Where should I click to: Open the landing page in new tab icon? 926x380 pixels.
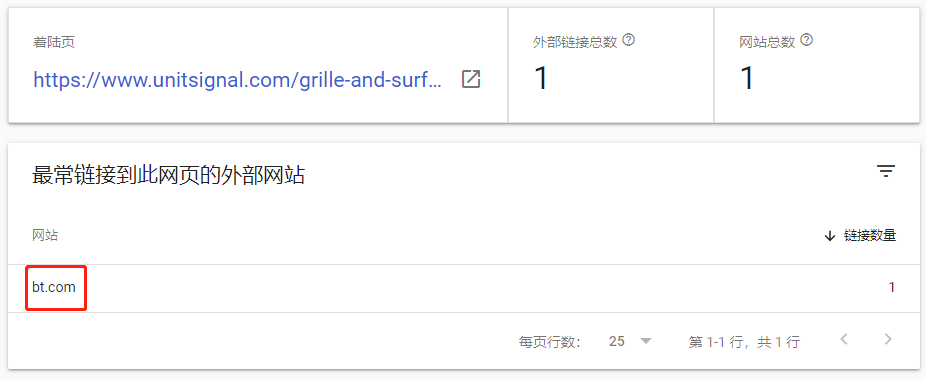471,79
